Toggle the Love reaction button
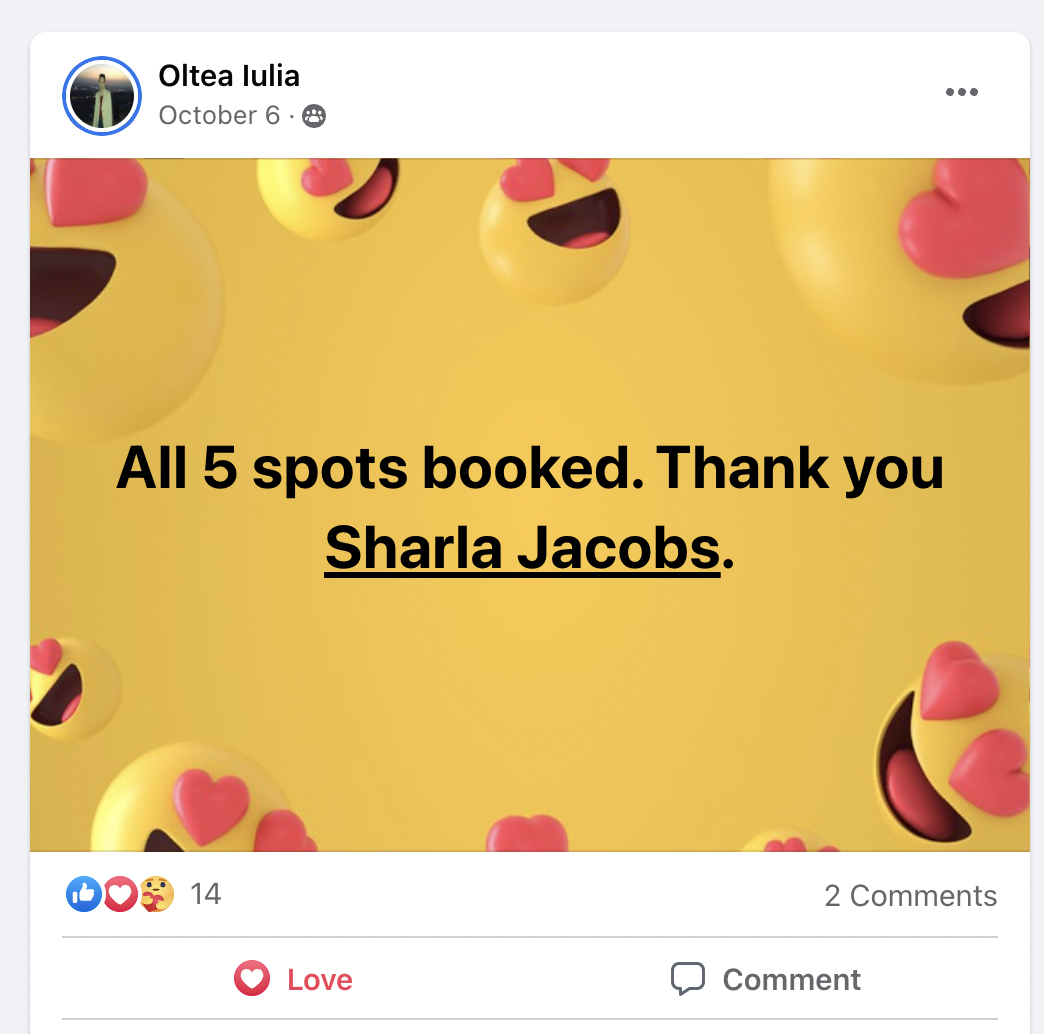Viewport: 1044px width, 1034px height. point(293,979)
